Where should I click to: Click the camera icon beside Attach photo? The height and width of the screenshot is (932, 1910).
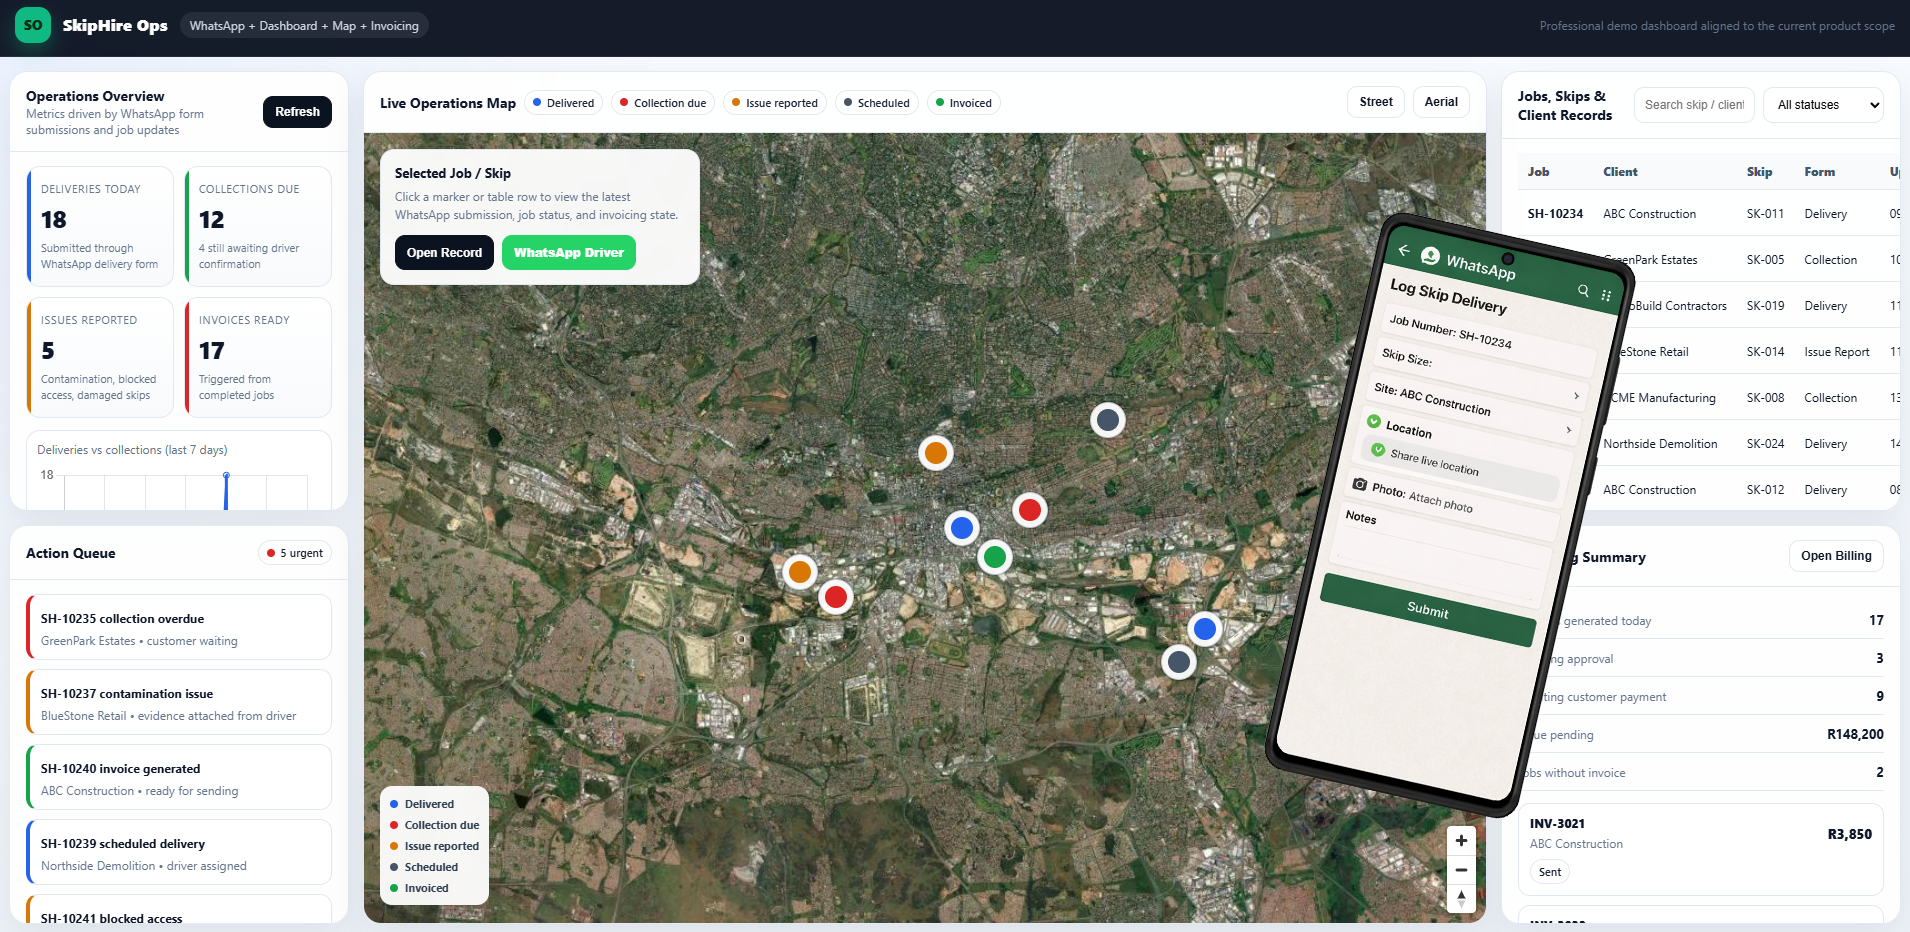pos(1360,484)
